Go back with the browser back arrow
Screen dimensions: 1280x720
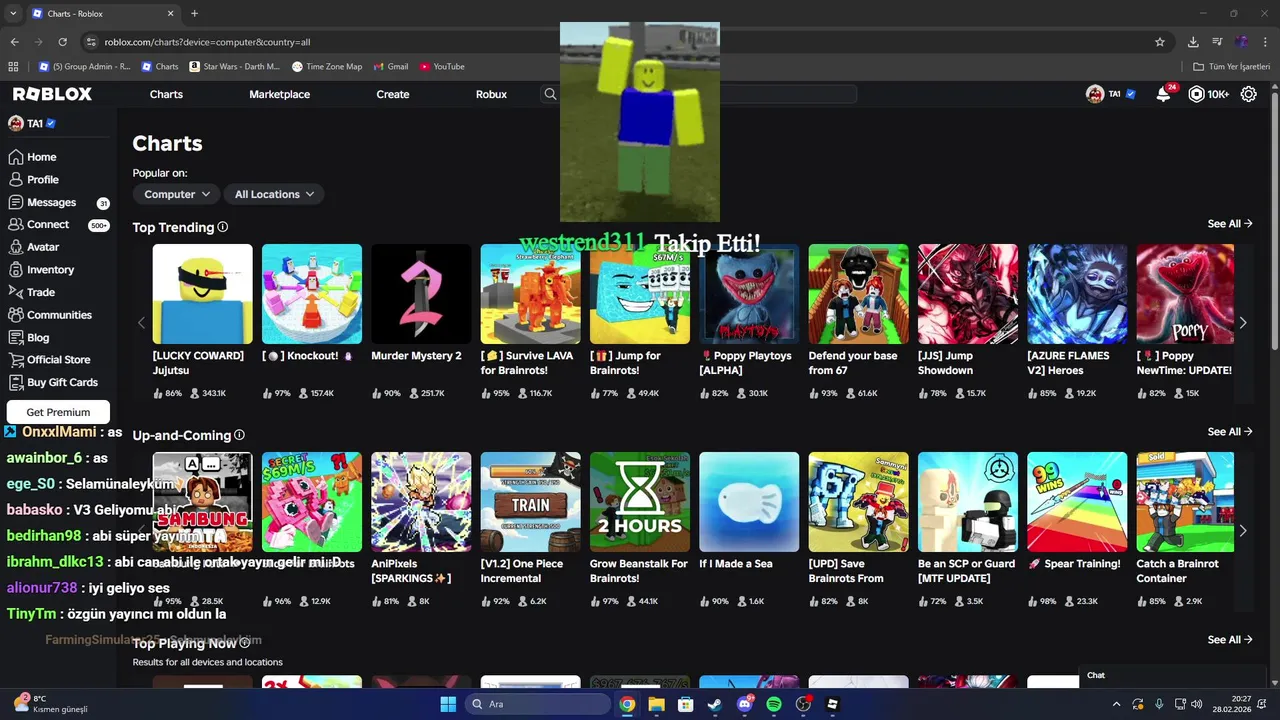pos(14,42)
